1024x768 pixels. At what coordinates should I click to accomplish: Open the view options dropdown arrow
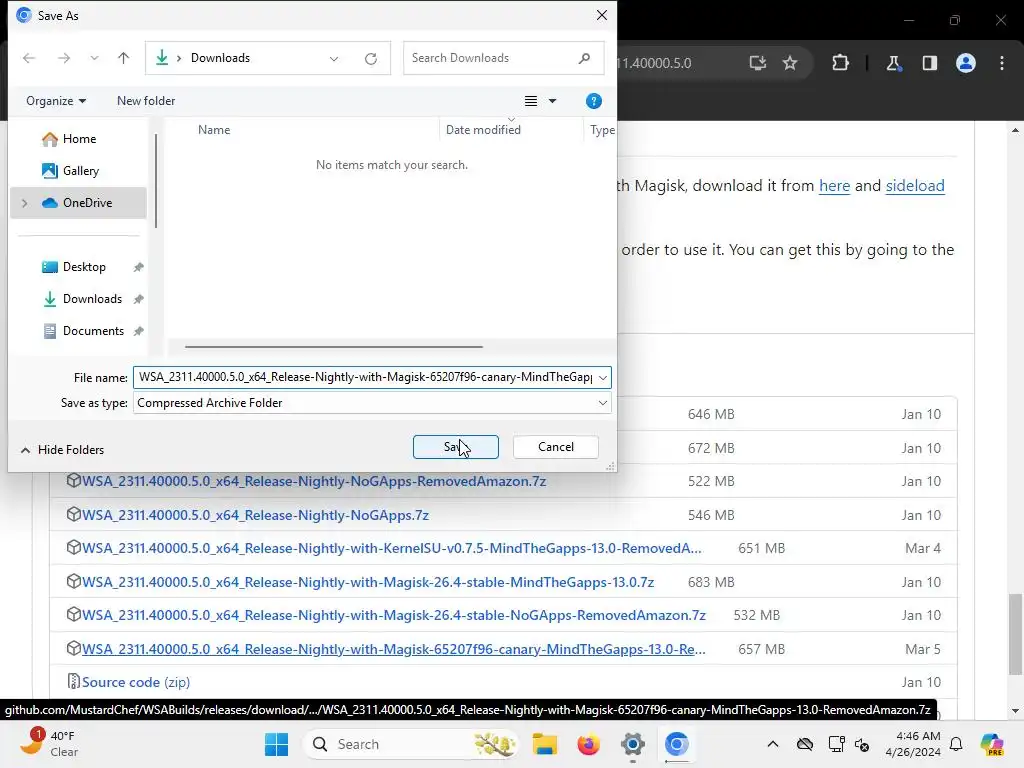point(552,101)
